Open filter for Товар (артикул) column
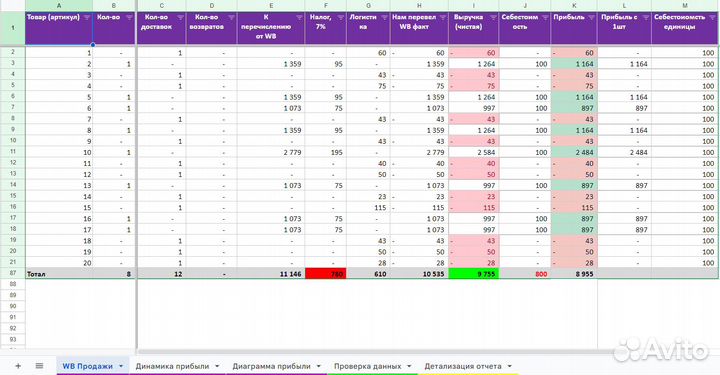The height and width of the screenshot is (375, 720). 87,17
